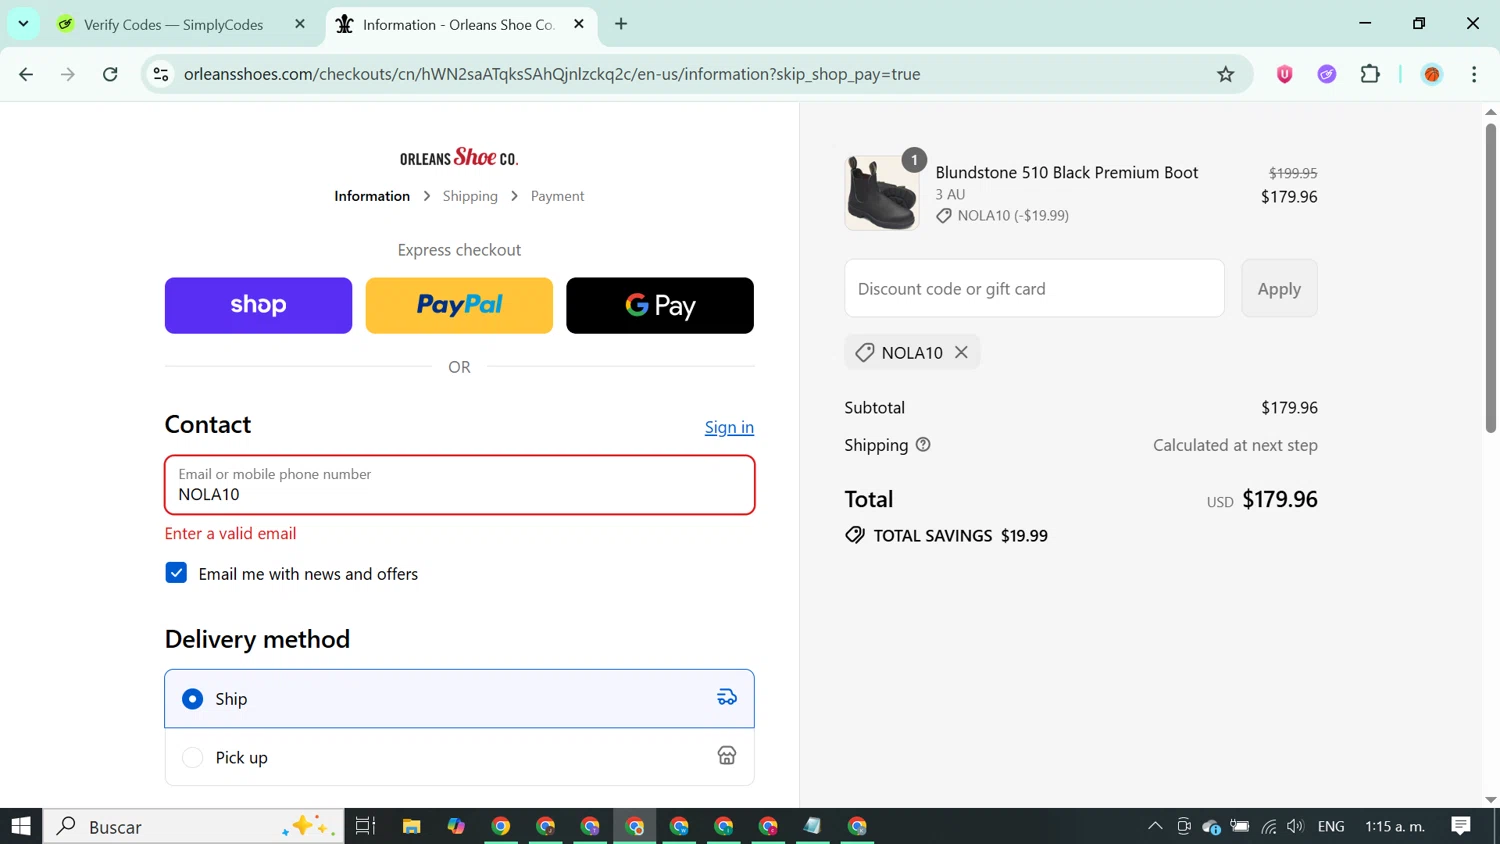Open the red shield extension icon

pyautogui.click(x=1285, y=74)
